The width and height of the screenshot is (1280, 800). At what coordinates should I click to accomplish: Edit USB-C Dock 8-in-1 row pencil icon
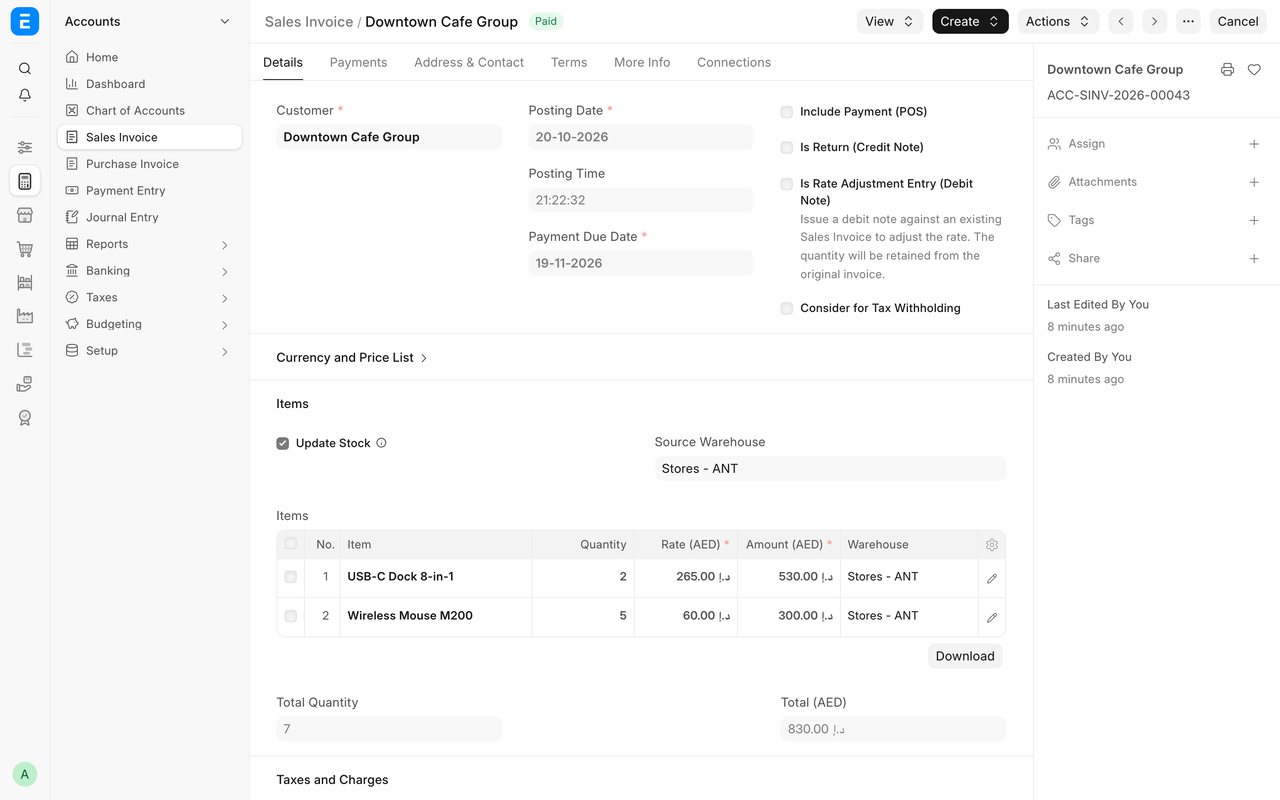[x=992, y=578]
